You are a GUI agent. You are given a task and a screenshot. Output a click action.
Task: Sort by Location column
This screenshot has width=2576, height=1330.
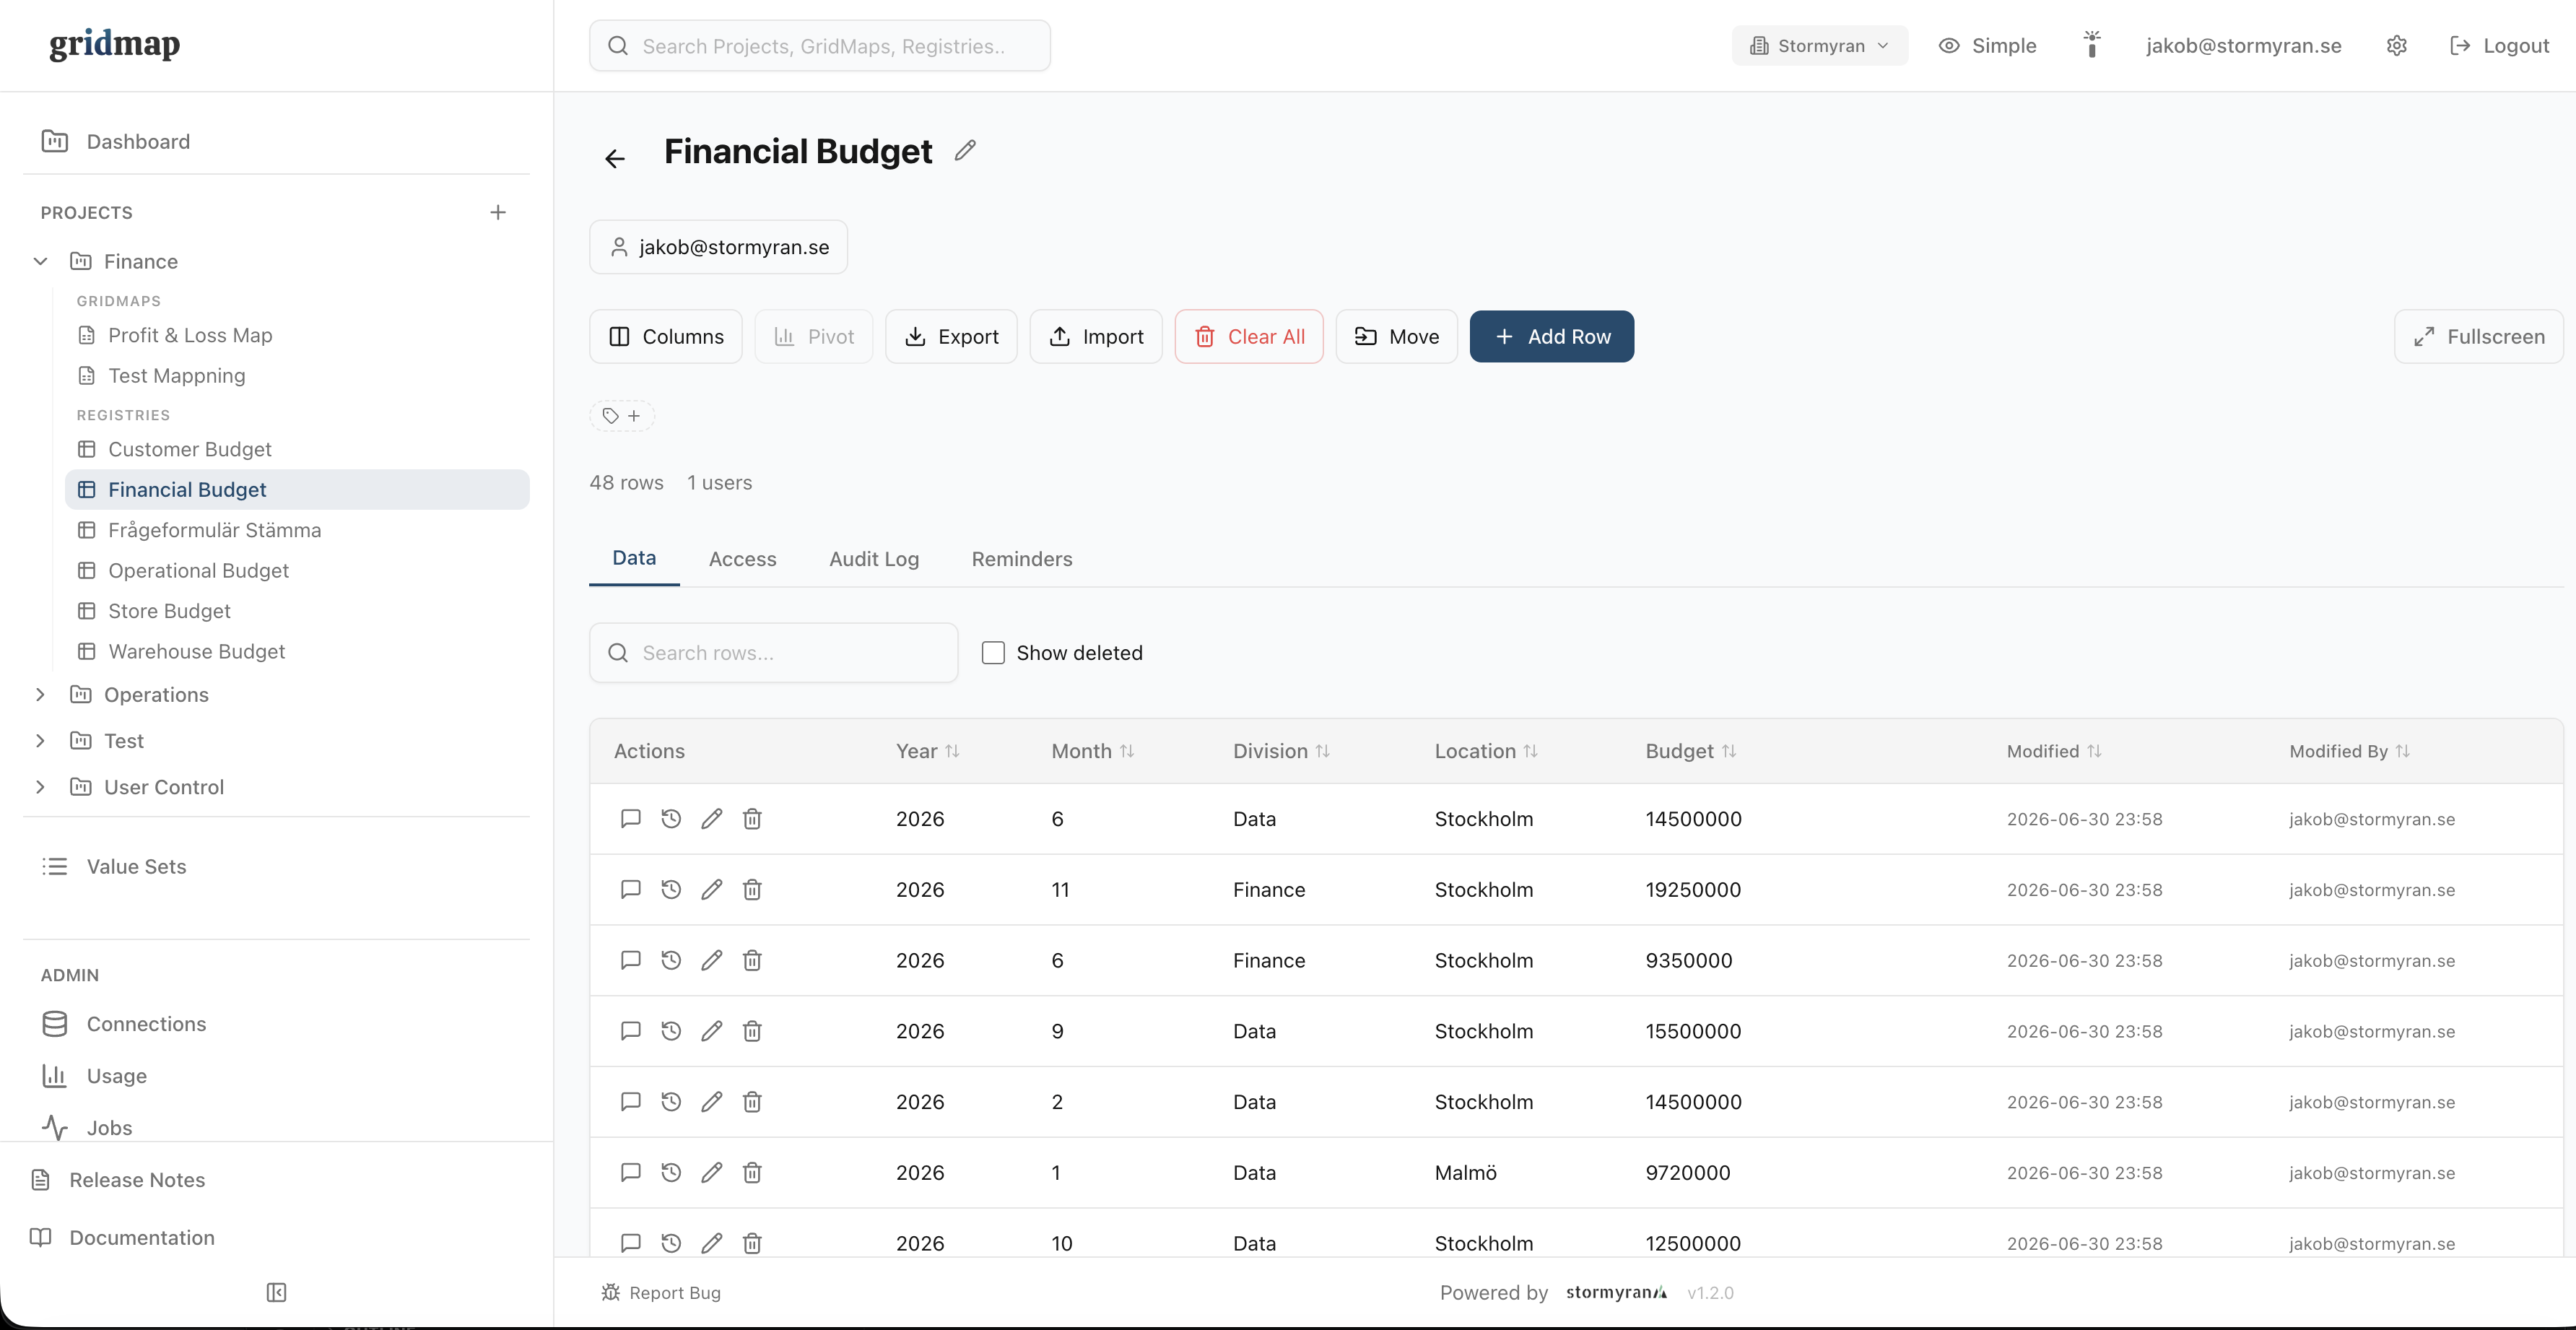point(1486,751)
